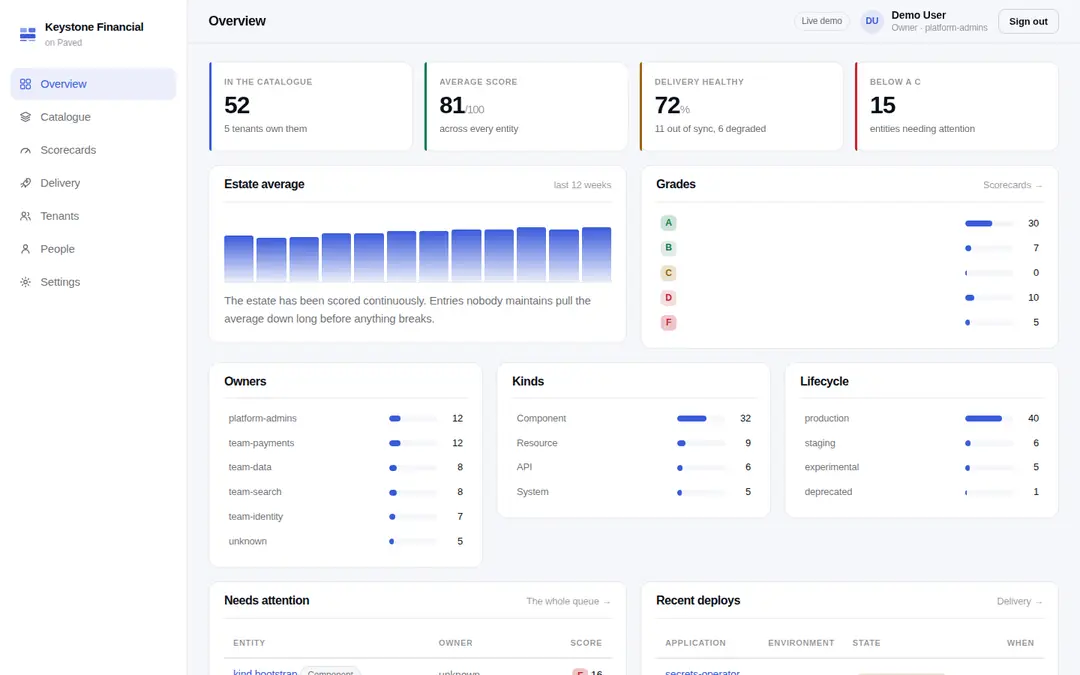The height and width of the screenshot is (675, 1080).
Task: Open the DU user avatar
Action: (872, 21)
